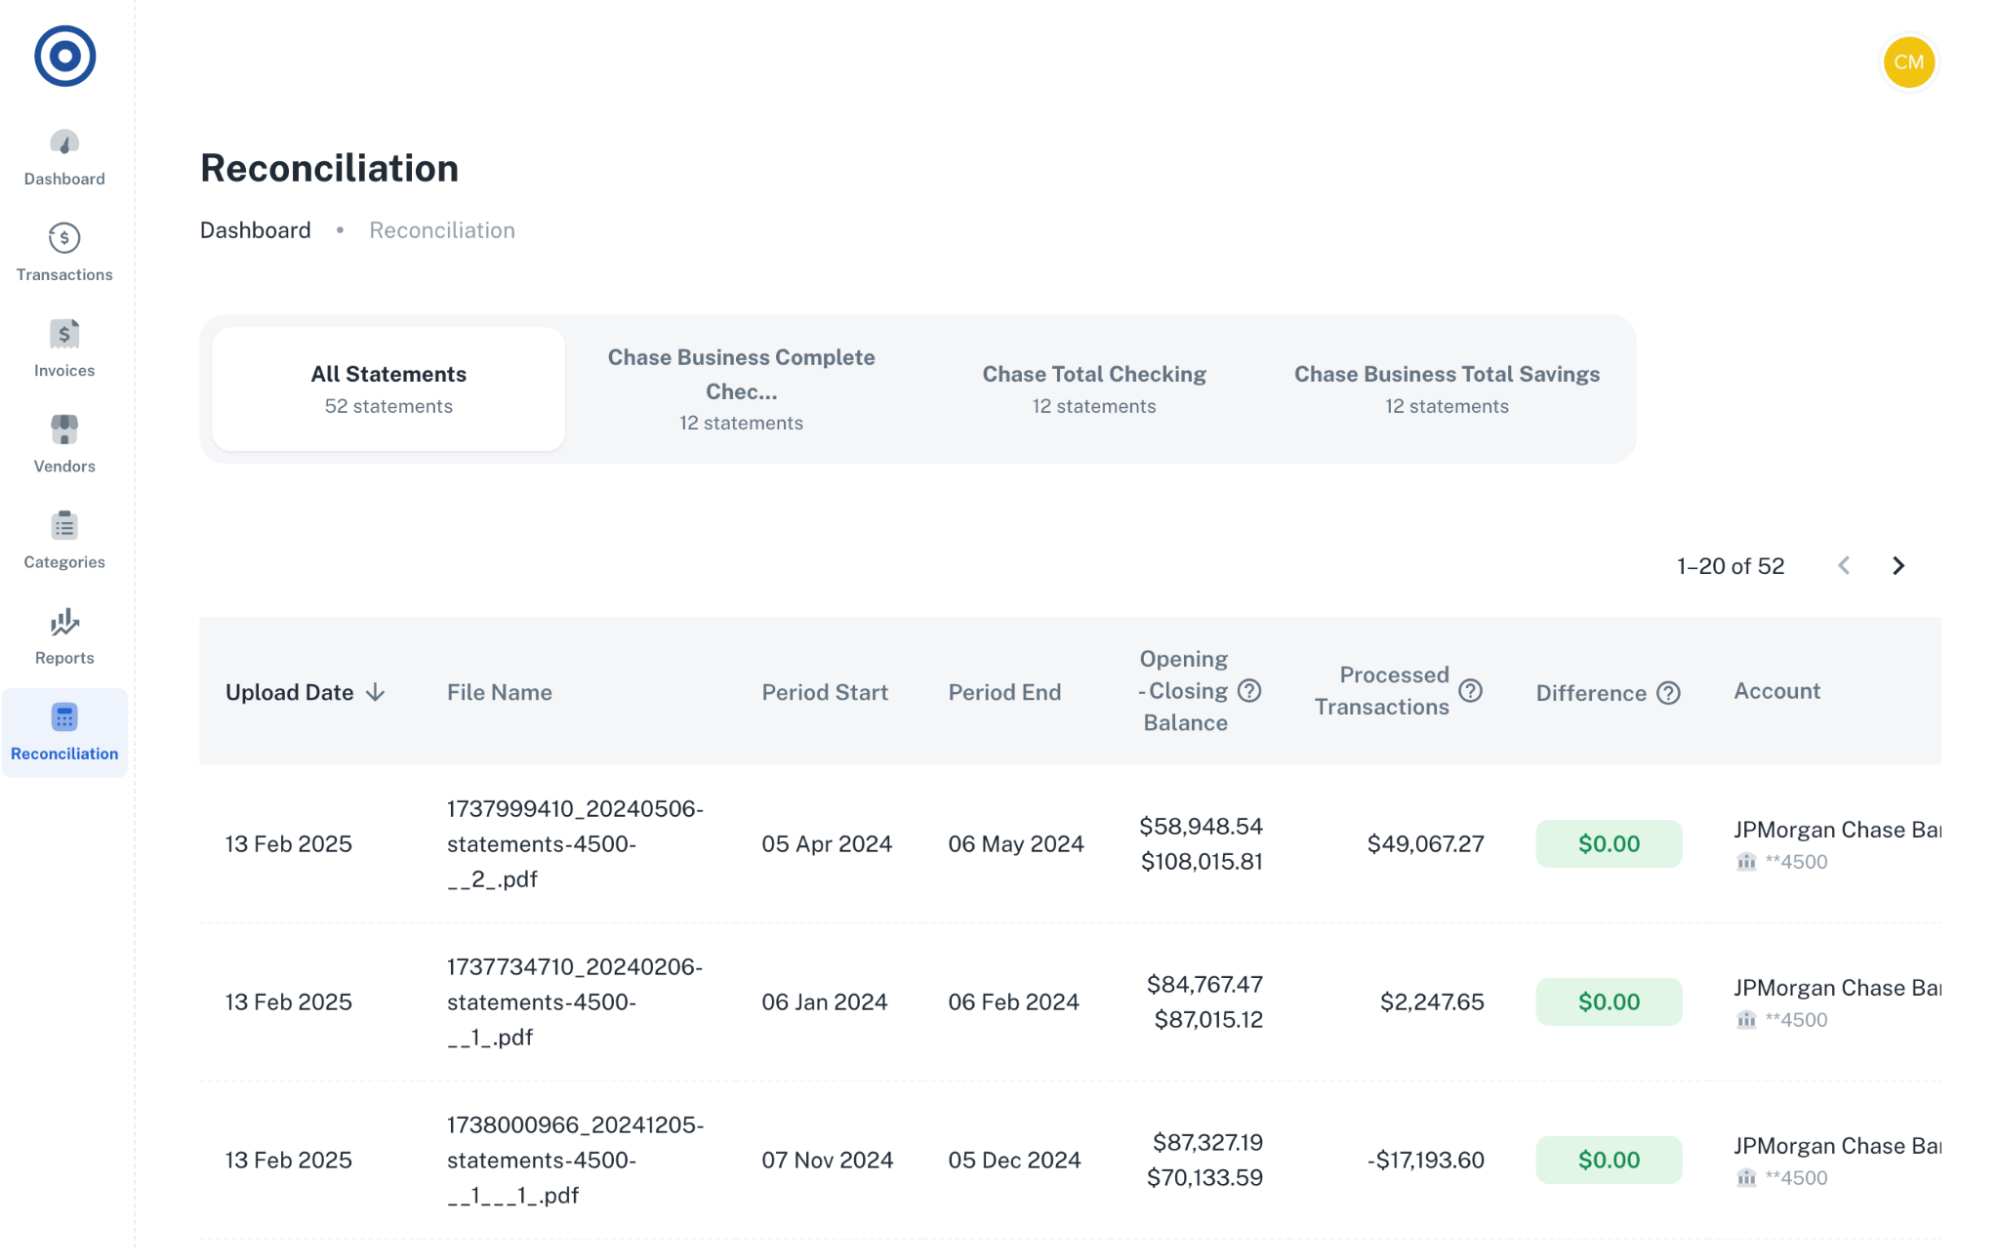Click the app logo at the top left
Image resolution: width=1999 pixels, height=1252 pixels.
pyautogui.click(x=63, y=57)
